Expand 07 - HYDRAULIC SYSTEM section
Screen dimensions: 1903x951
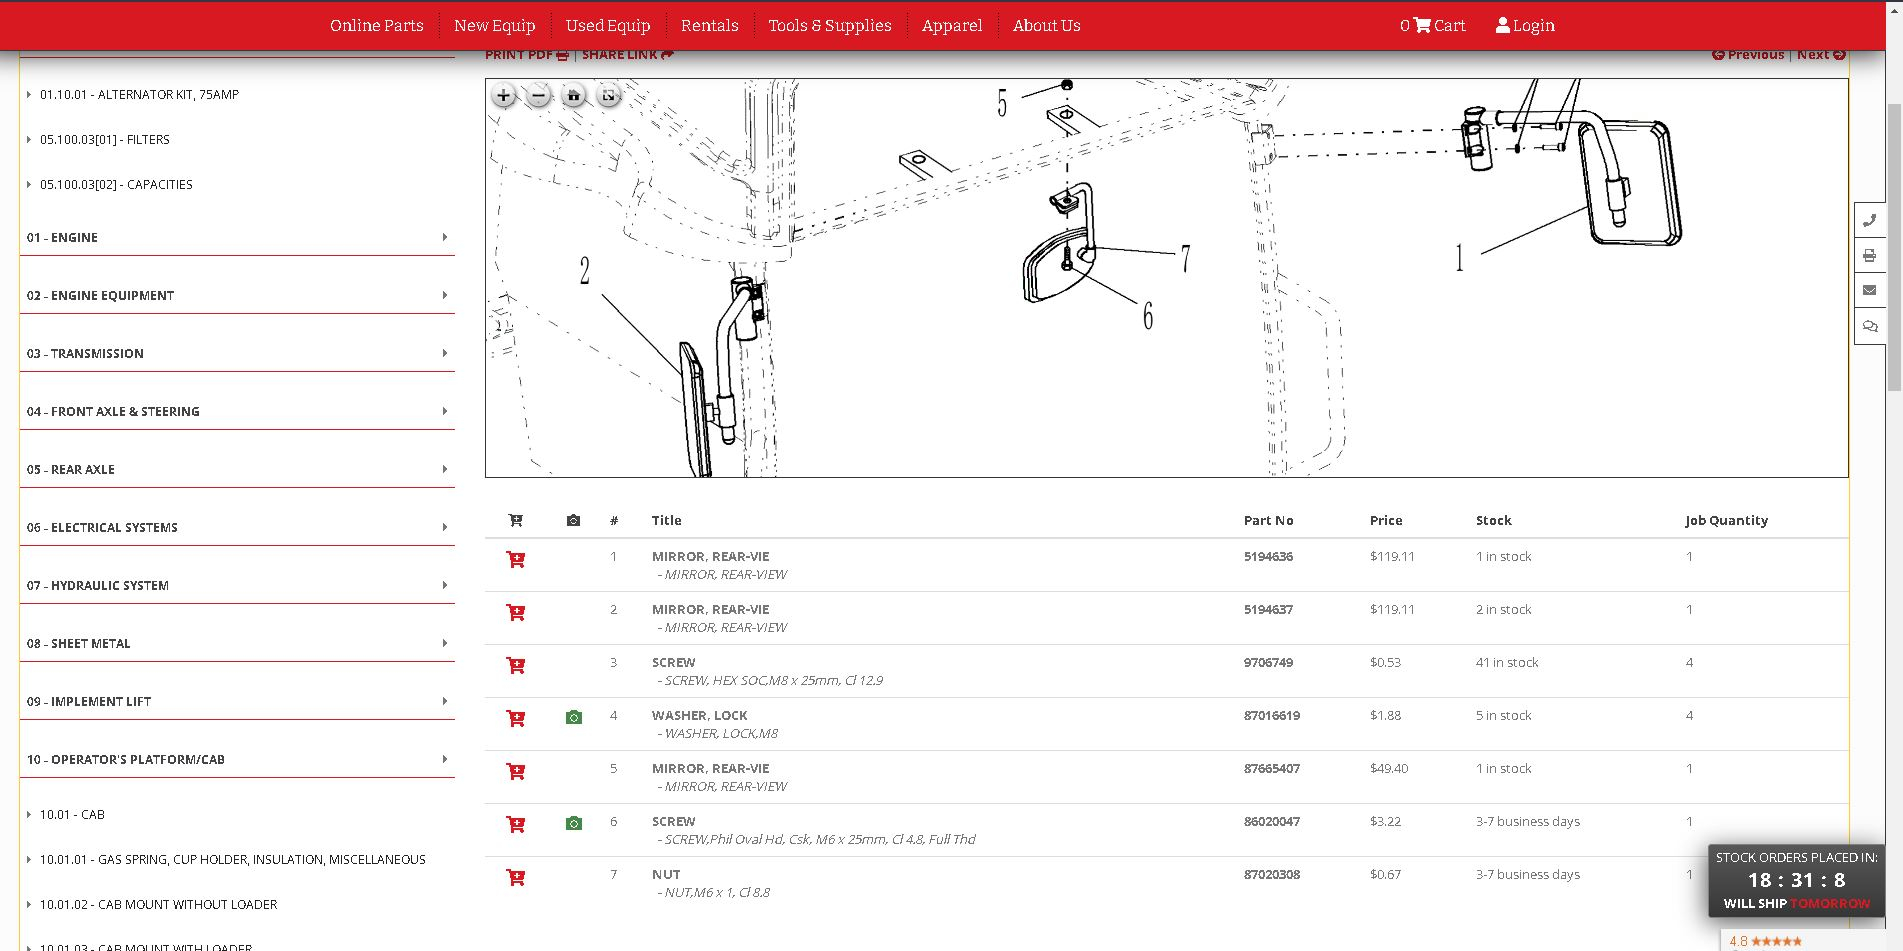[x=238, y=586]
